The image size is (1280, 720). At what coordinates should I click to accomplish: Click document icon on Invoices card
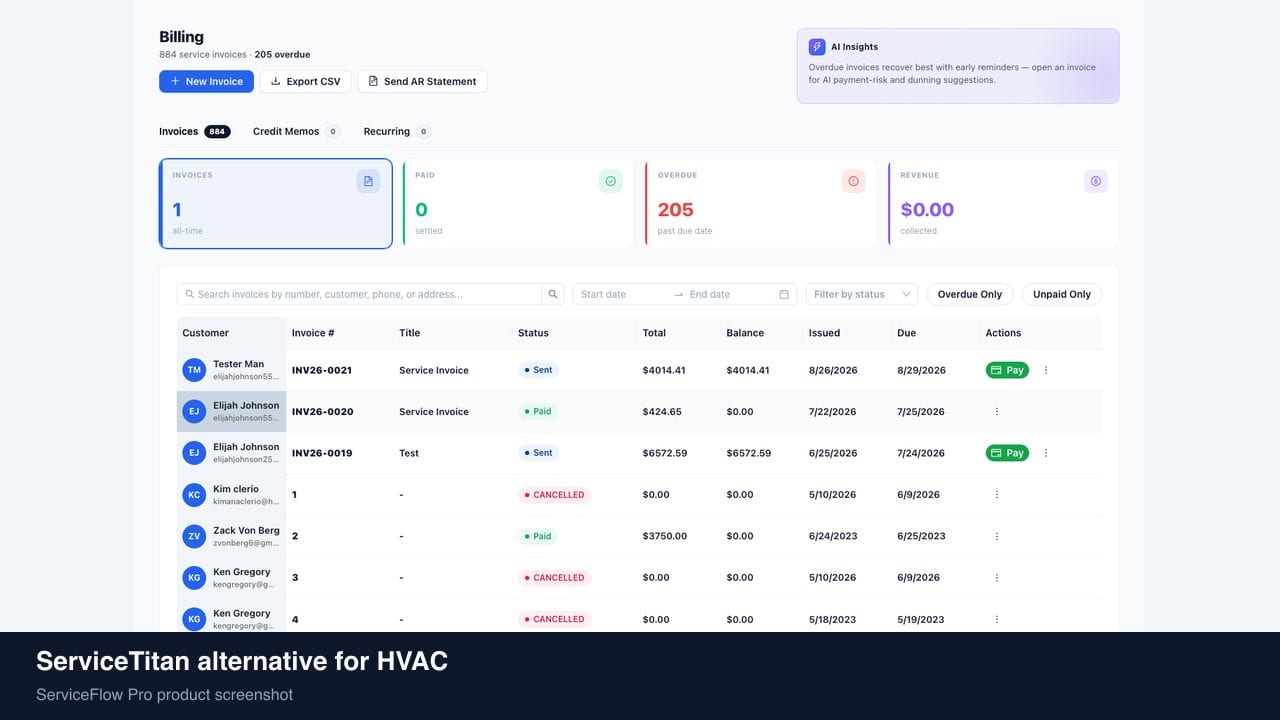click(x=368, y=181)
